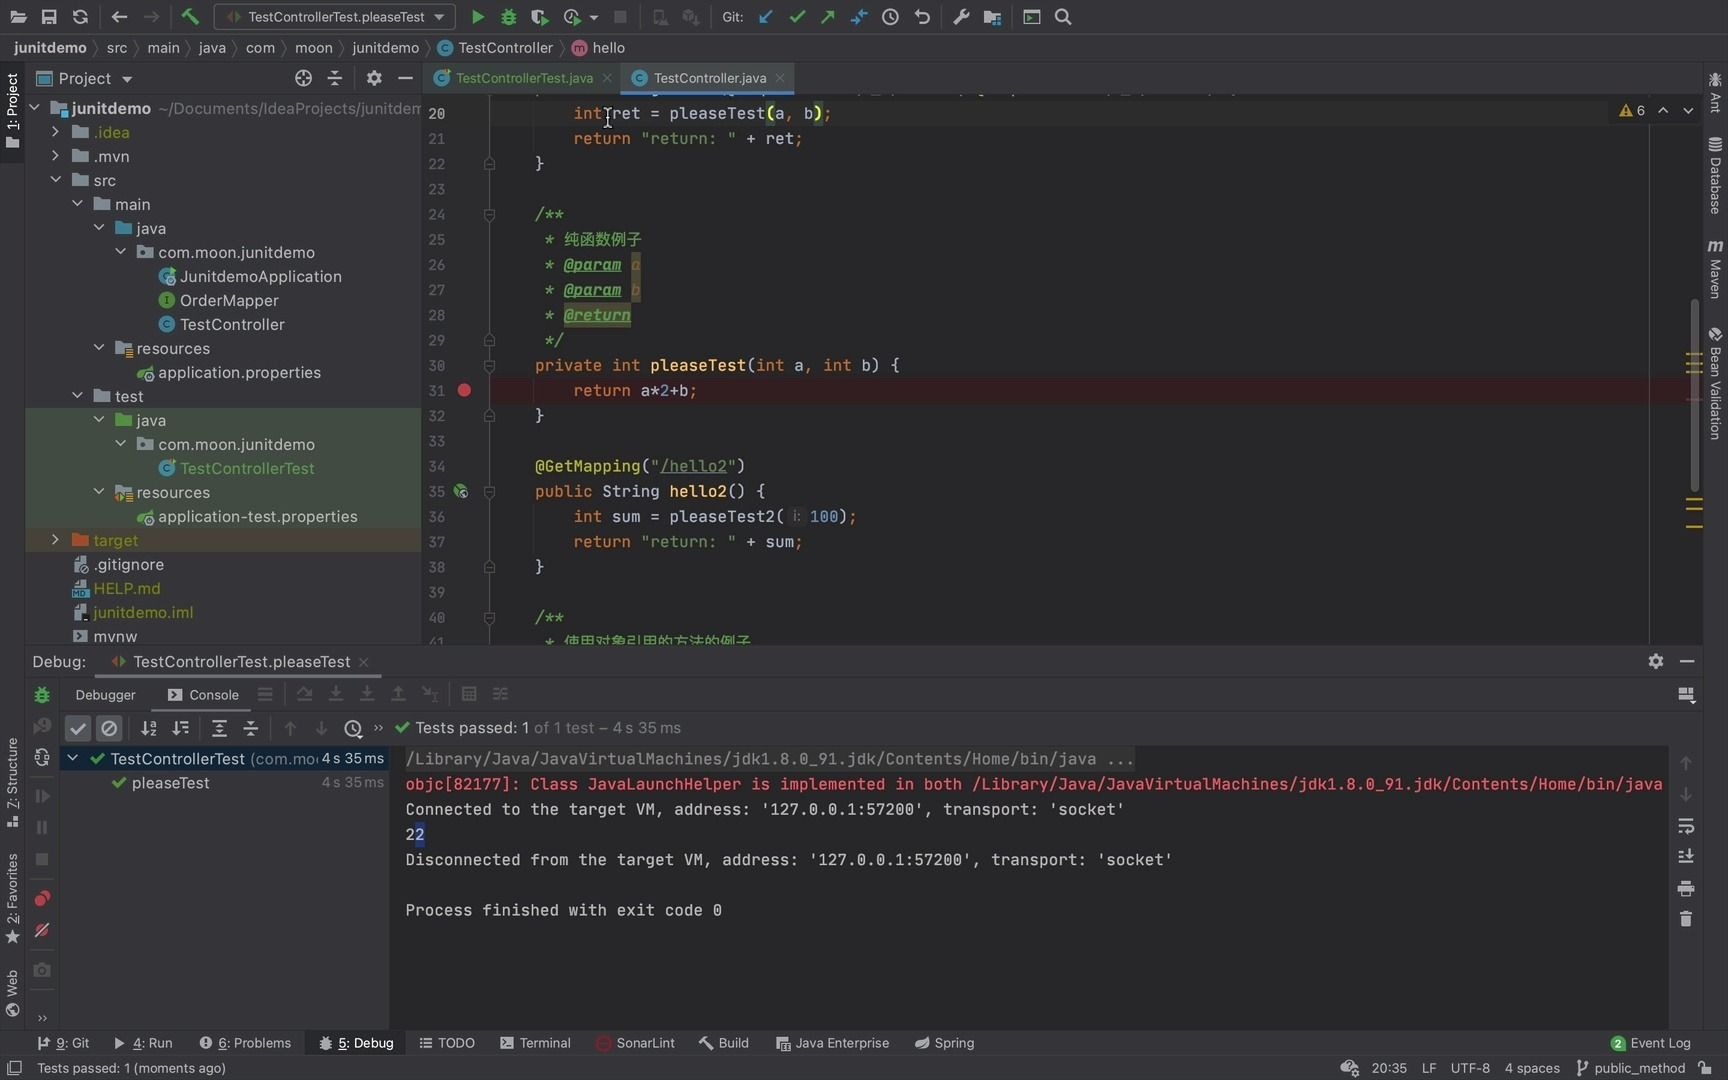The image size is (1728, 1080).
Task: Open profiler run dropdown arrow
Action: pyautogui.click(x=594, y=17)
